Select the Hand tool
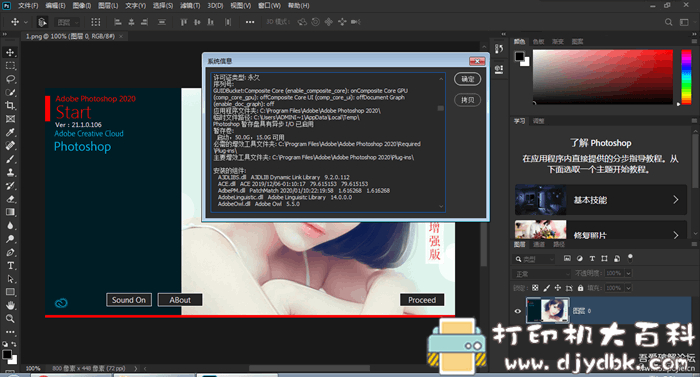 pos(10,306)
